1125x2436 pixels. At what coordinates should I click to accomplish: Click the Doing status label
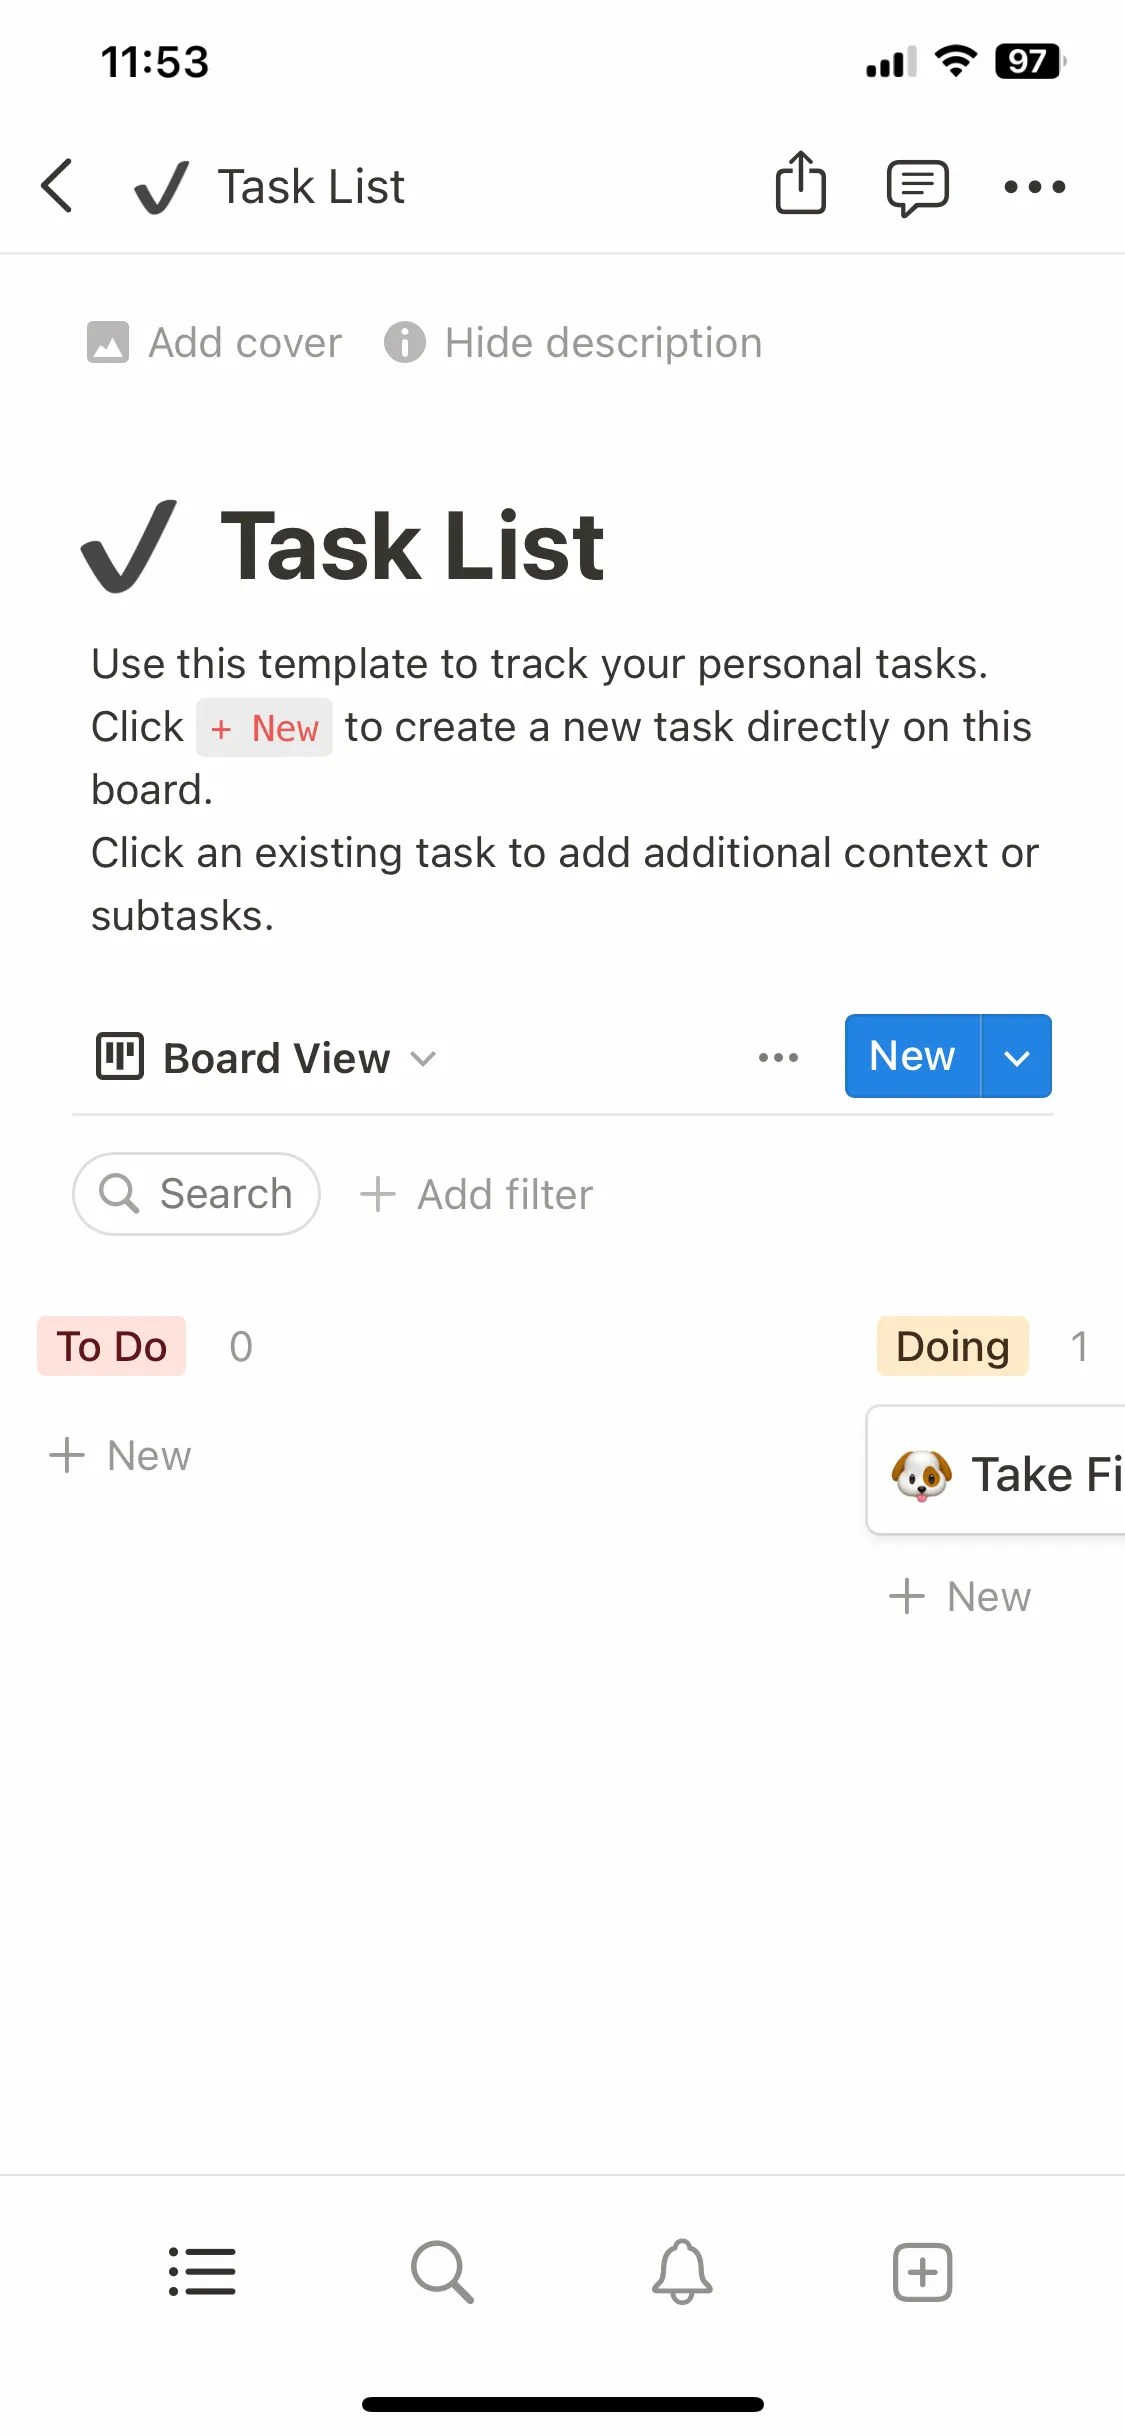coord(951,1346)
